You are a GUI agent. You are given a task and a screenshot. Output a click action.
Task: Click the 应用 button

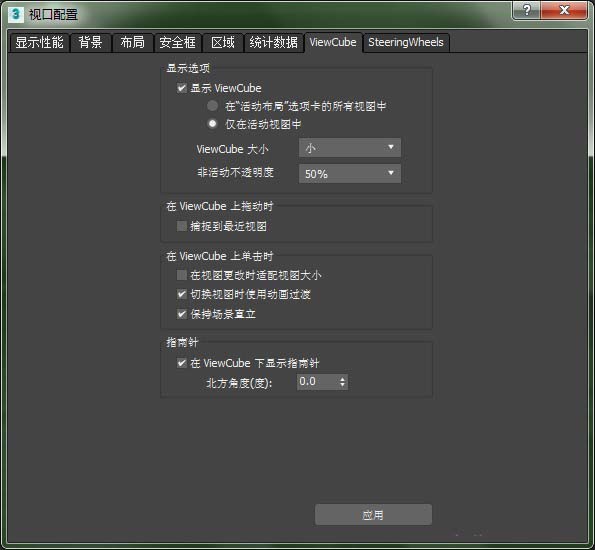click(x=373, y=515)
